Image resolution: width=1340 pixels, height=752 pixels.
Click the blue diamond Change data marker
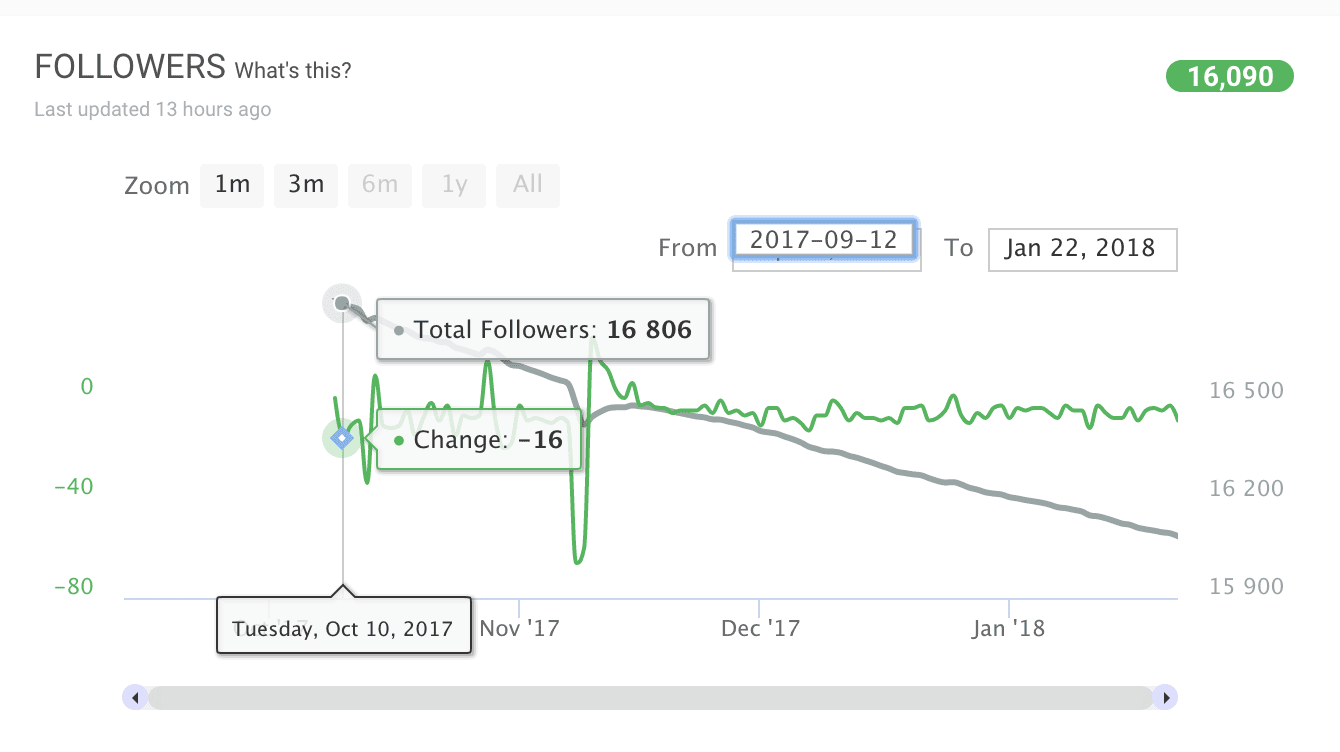tap(342, 438)
